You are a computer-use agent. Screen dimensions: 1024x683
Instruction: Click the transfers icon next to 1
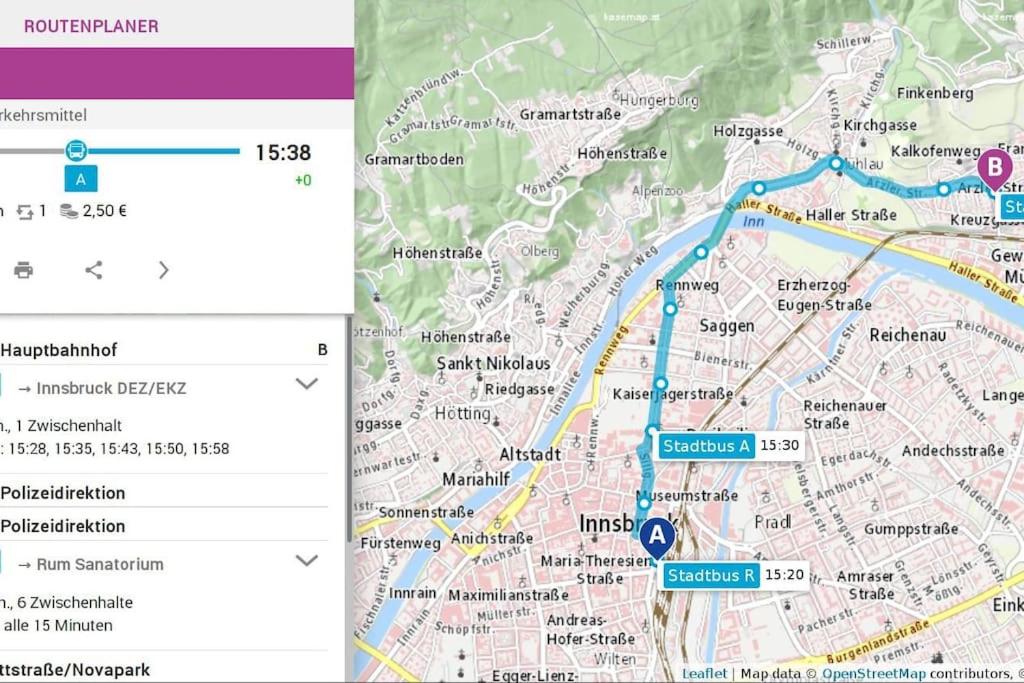pos(25,212)
